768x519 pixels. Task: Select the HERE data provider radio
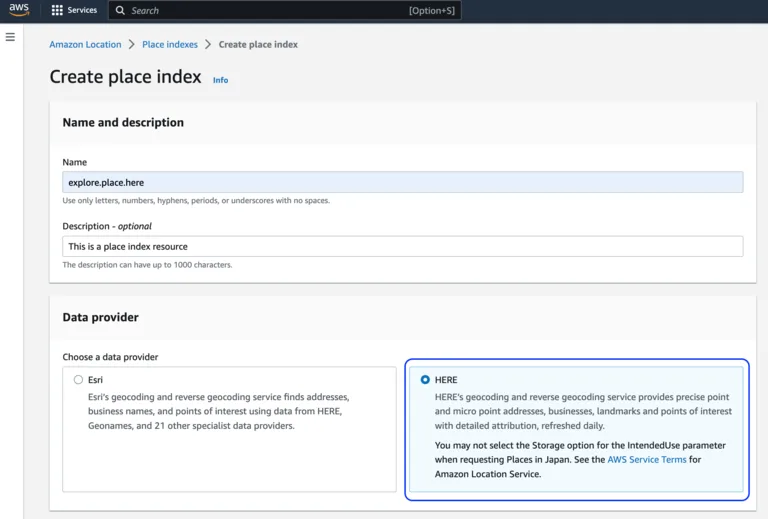tap(425, 379)
